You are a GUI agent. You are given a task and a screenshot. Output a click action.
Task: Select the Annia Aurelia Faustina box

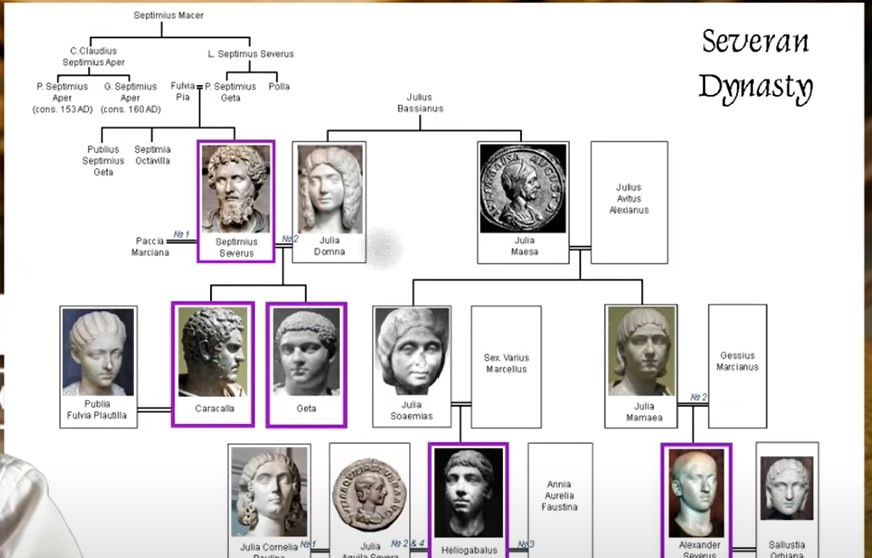(x=560, y=495)
